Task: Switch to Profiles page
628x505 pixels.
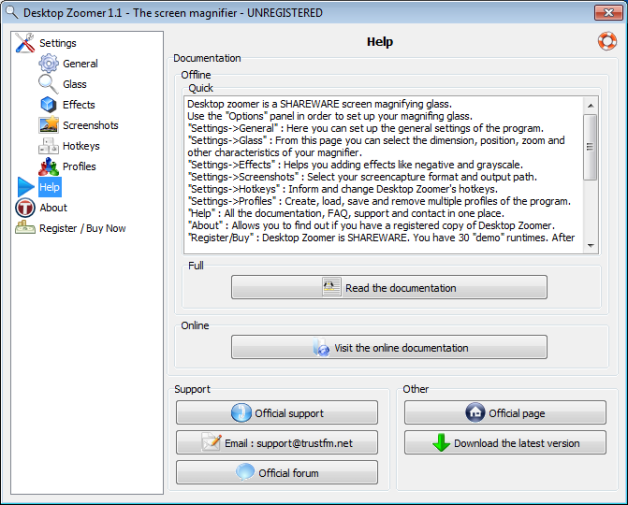Action: (x=79, y=167)
